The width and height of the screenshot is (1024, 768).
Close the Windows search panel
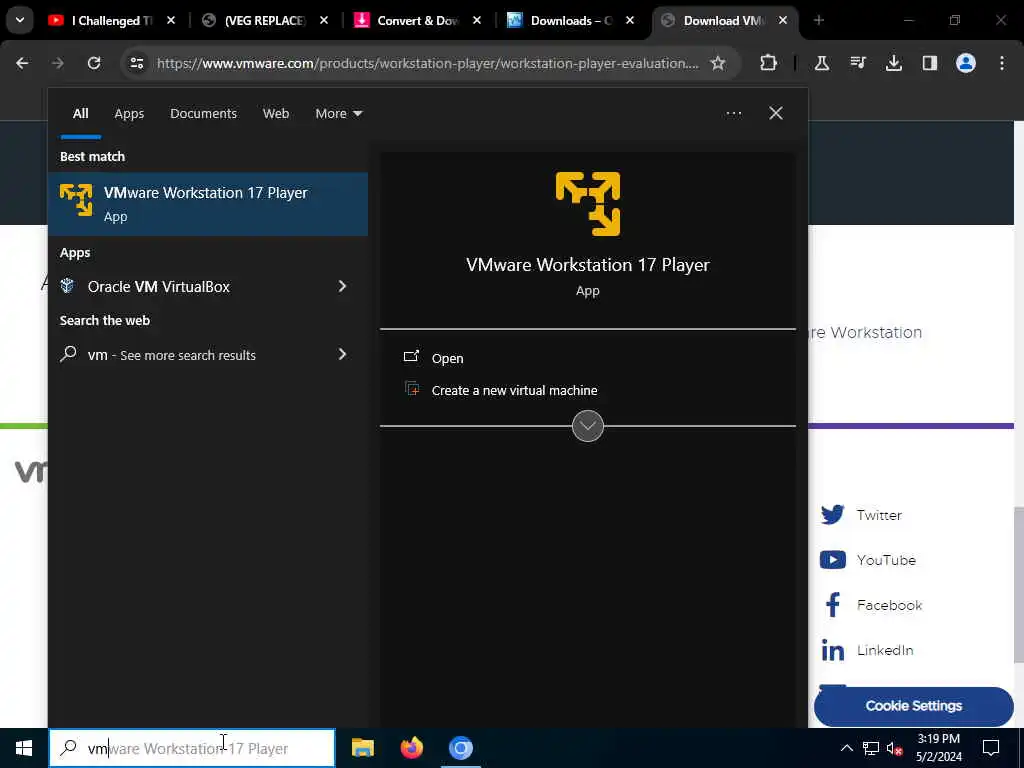point(775,114)
